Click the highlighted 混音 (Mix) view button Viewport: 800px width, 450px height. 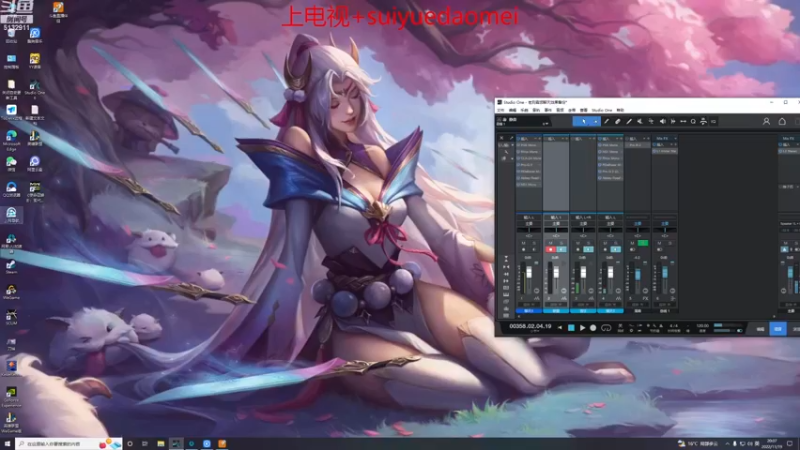tap(778, 329)
